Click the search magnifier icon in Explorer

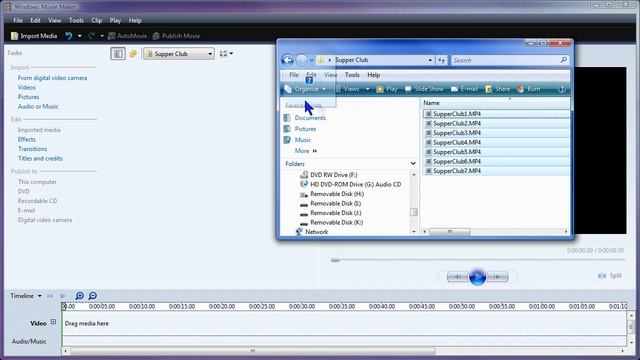[564, 60]
